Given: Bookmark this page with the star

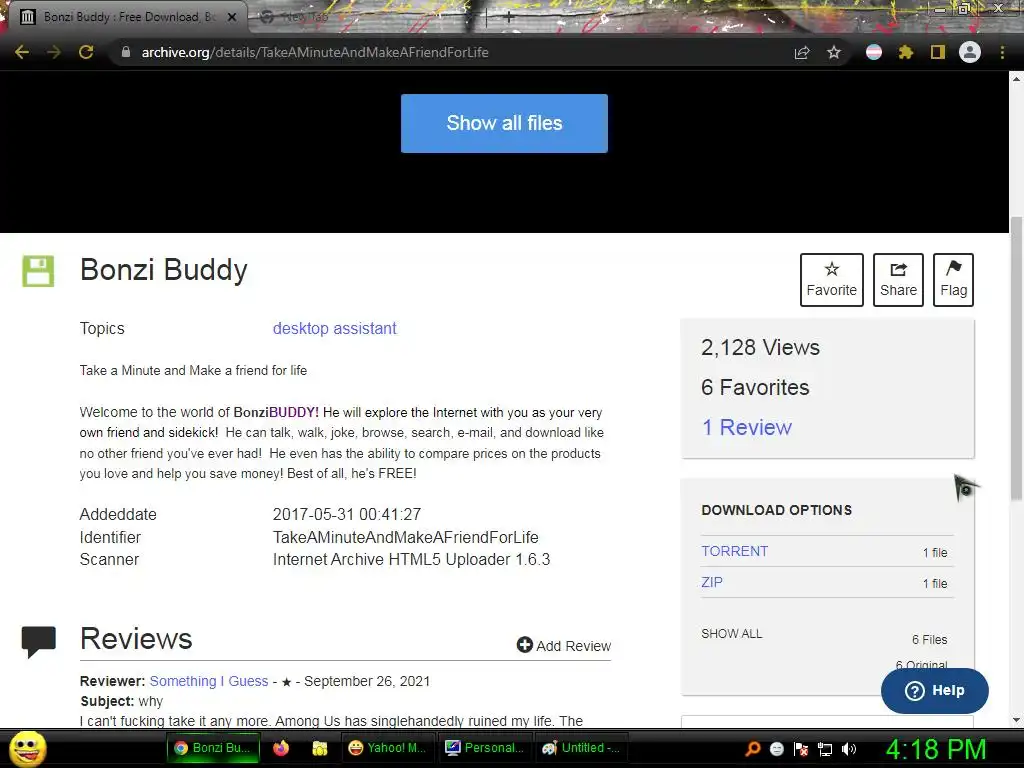Looking at the screenshot, I should click(x=834, y=52).
